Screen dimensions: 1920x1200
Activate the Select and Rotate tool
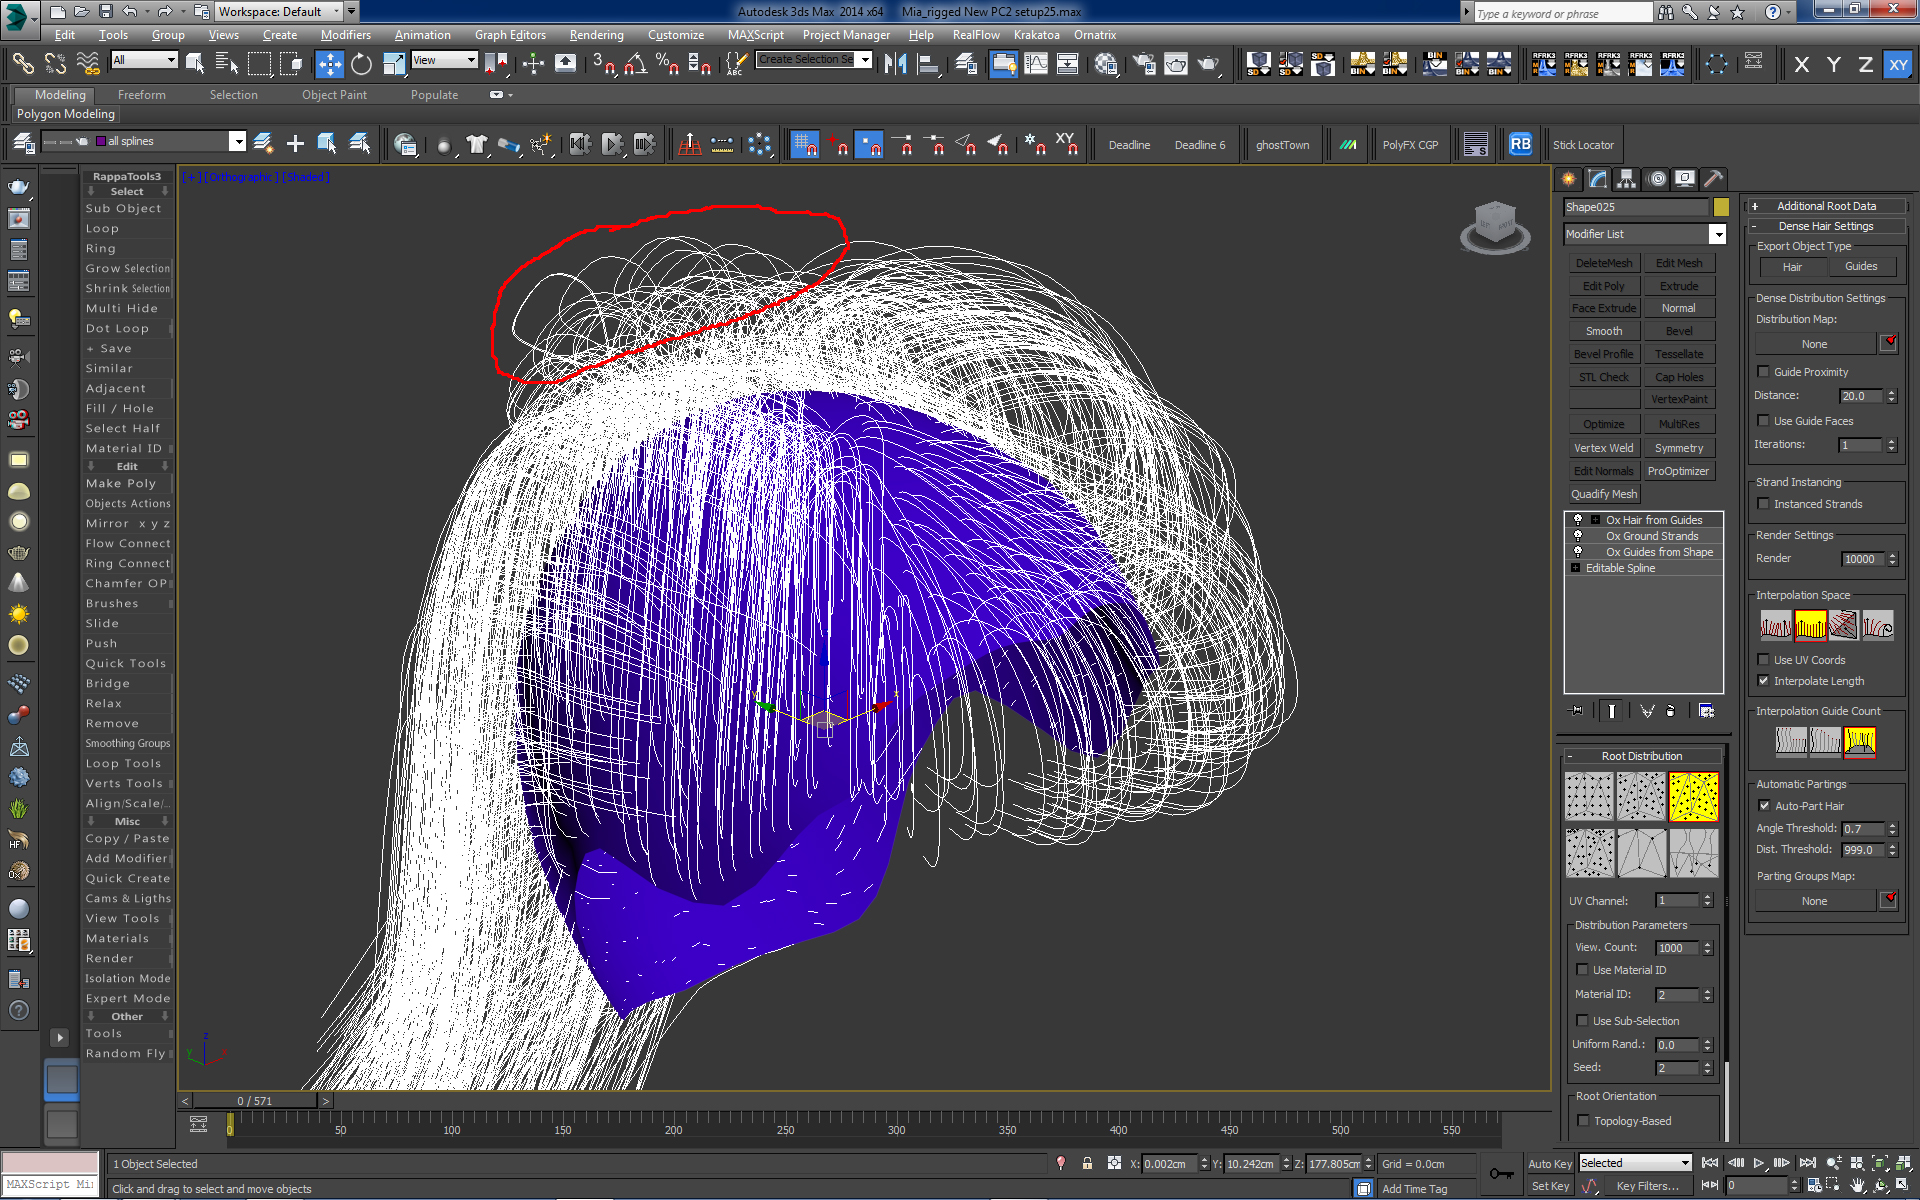coord(361,64)
